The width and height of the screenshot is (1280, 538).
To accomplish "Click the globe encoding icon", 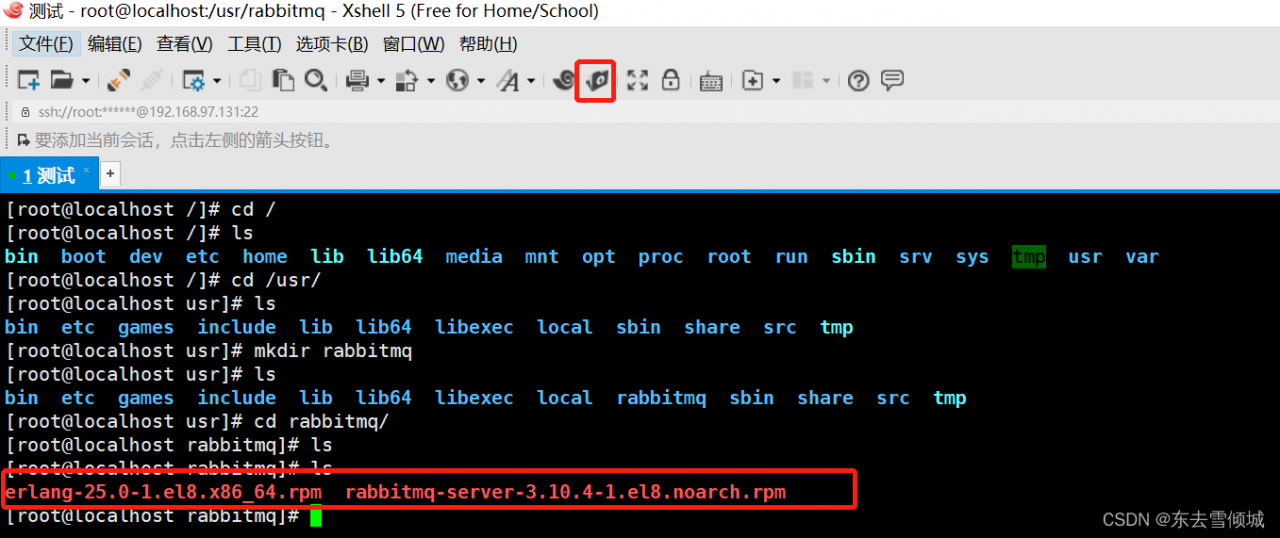I will tap(457, 81).
